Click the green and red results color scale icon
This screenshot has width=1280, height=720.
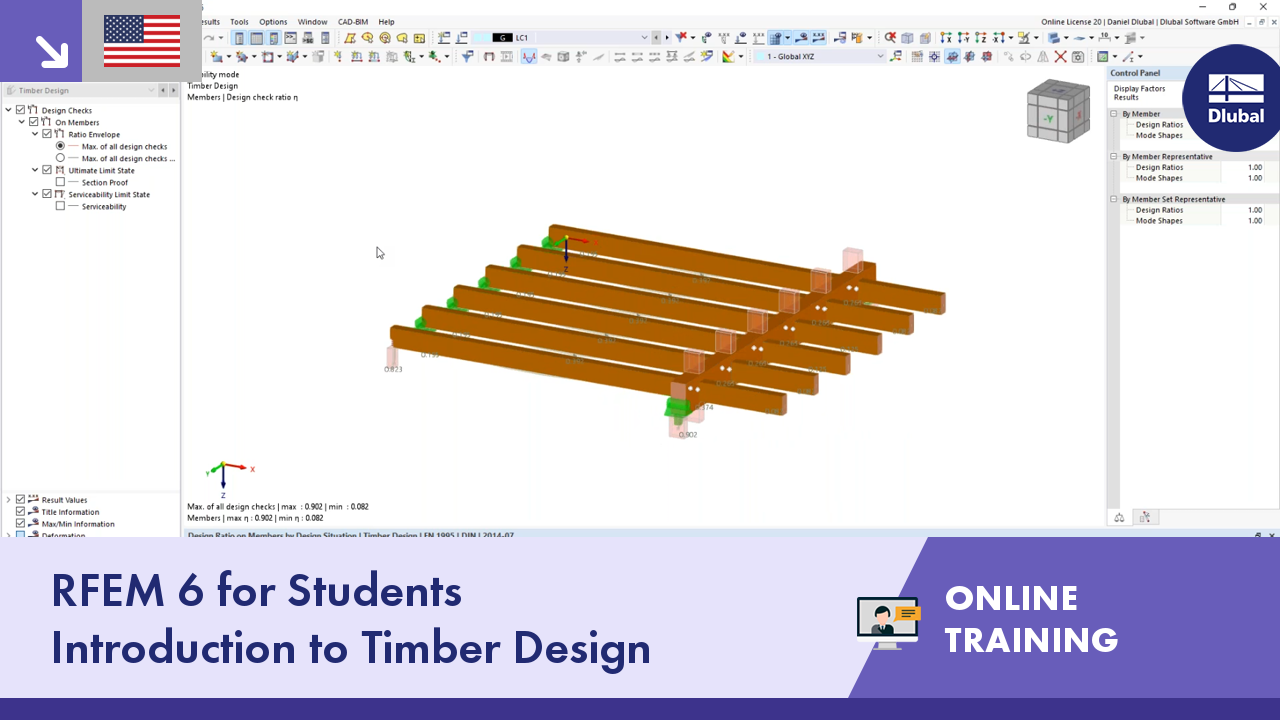[730, 54]
